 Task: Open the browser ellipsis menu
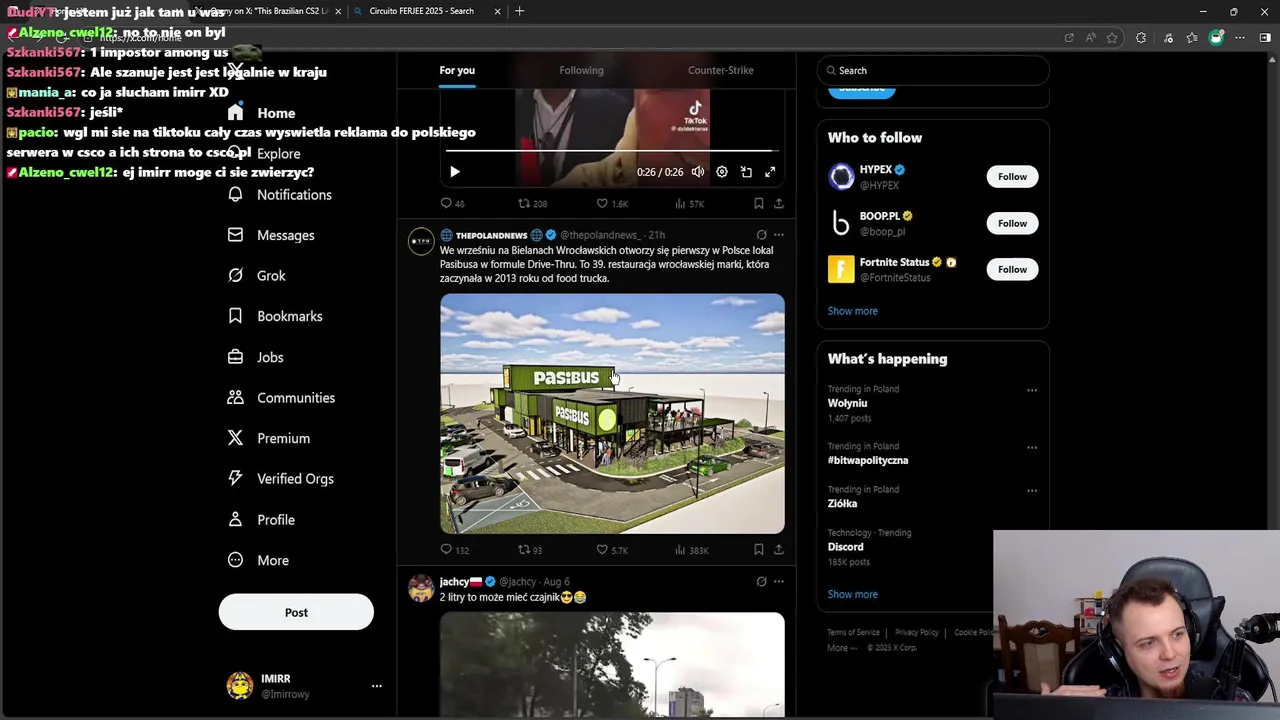[1240, 38]
